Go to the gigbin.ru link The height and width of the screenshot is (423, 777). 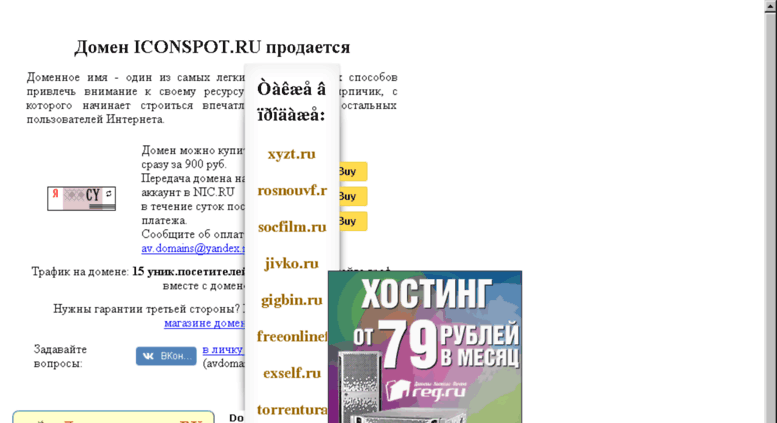pyautogui.click(x=291, y=300)
